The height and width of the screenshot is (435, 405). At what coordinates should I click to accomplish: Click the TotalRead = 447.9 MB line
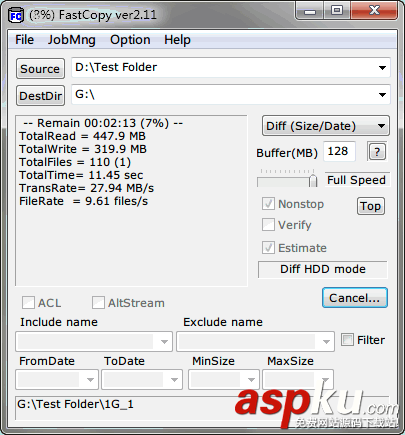[x=82, y=136]
